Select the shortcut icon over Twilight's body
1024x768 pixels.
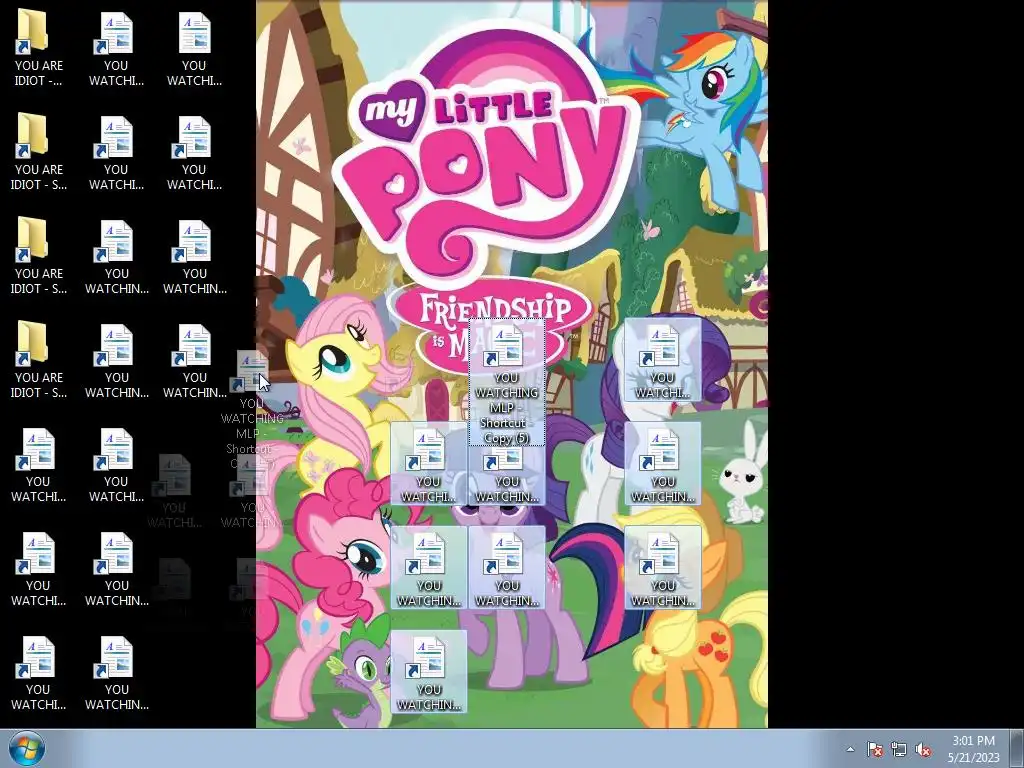coord(507,568)
